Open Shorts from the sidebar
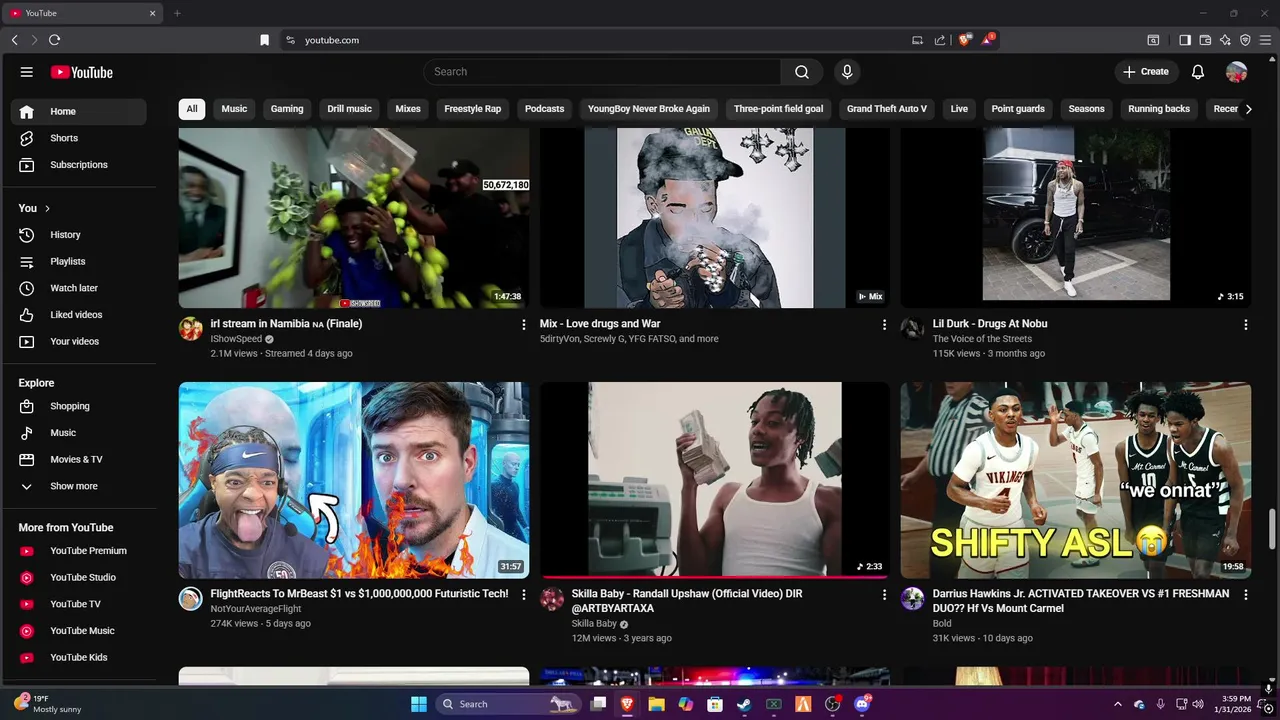This screenshot has width=1280, height=720. click(x=78, y=138)
